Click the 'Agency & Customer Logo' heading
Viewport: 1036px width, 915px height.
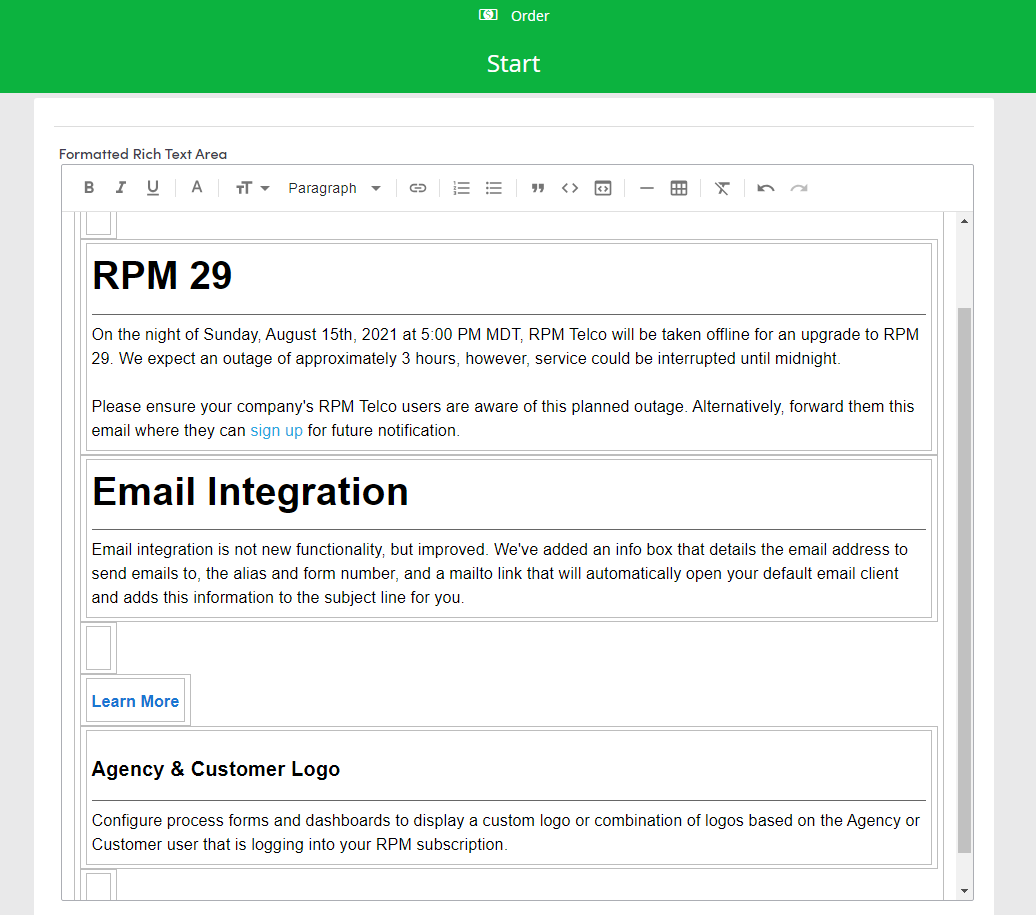pos(216,769)
